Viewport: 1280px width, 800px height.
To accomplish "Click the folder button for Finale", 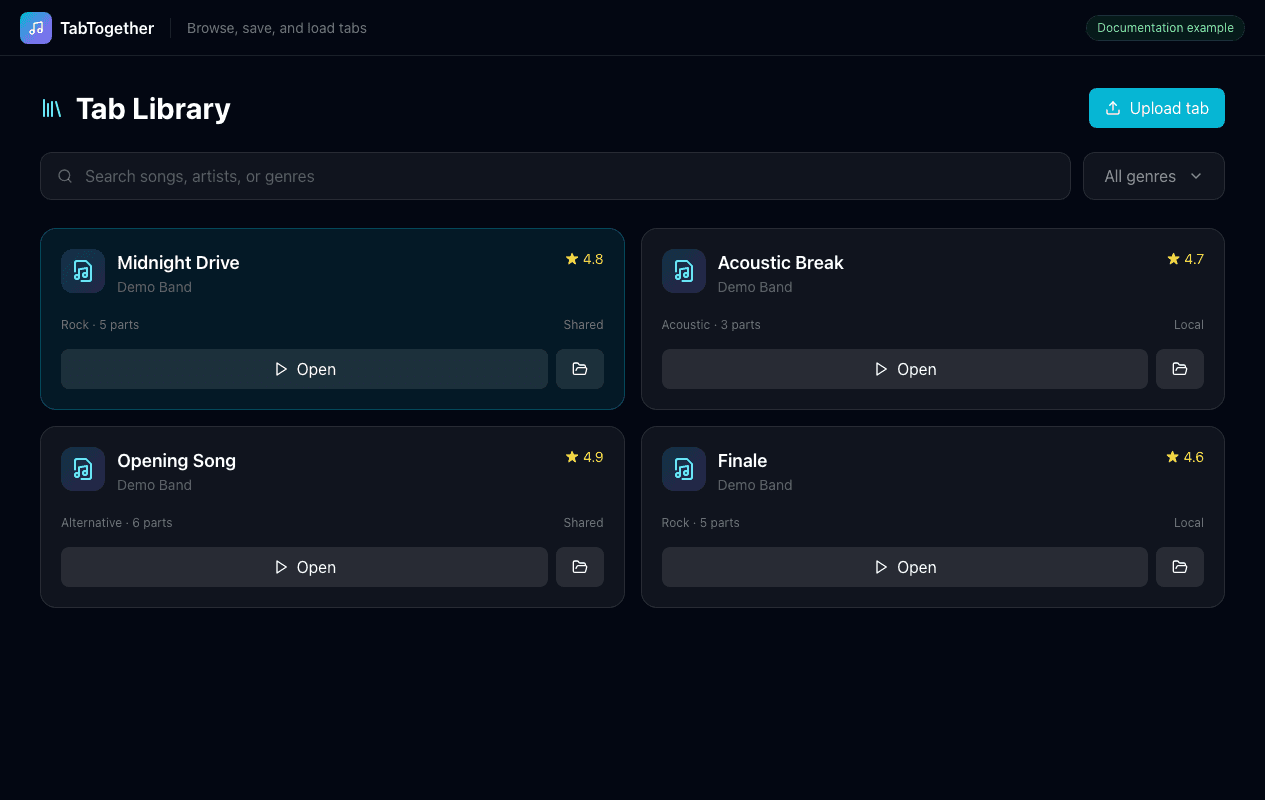I will [1180, 567].
